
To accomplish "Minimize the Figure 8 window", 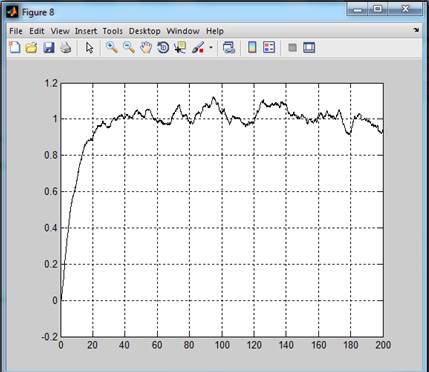I will 358,9.
